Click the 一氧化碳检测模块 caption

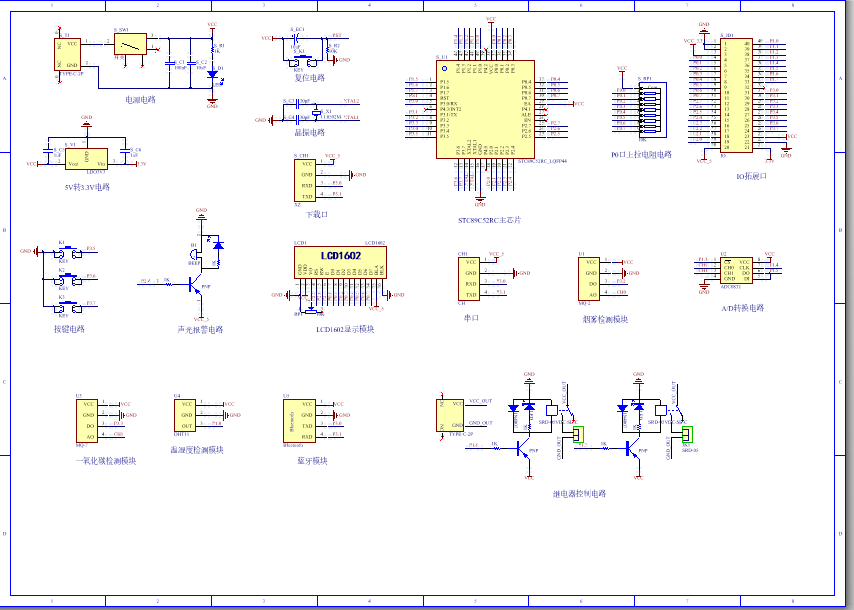(x=106, y=461)
